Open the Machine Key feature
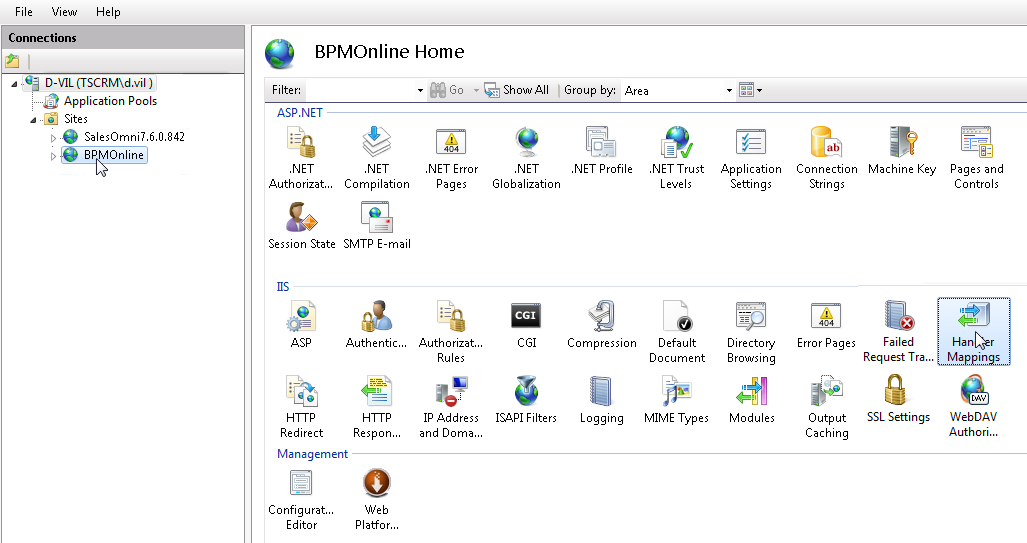 pos(902,151)
